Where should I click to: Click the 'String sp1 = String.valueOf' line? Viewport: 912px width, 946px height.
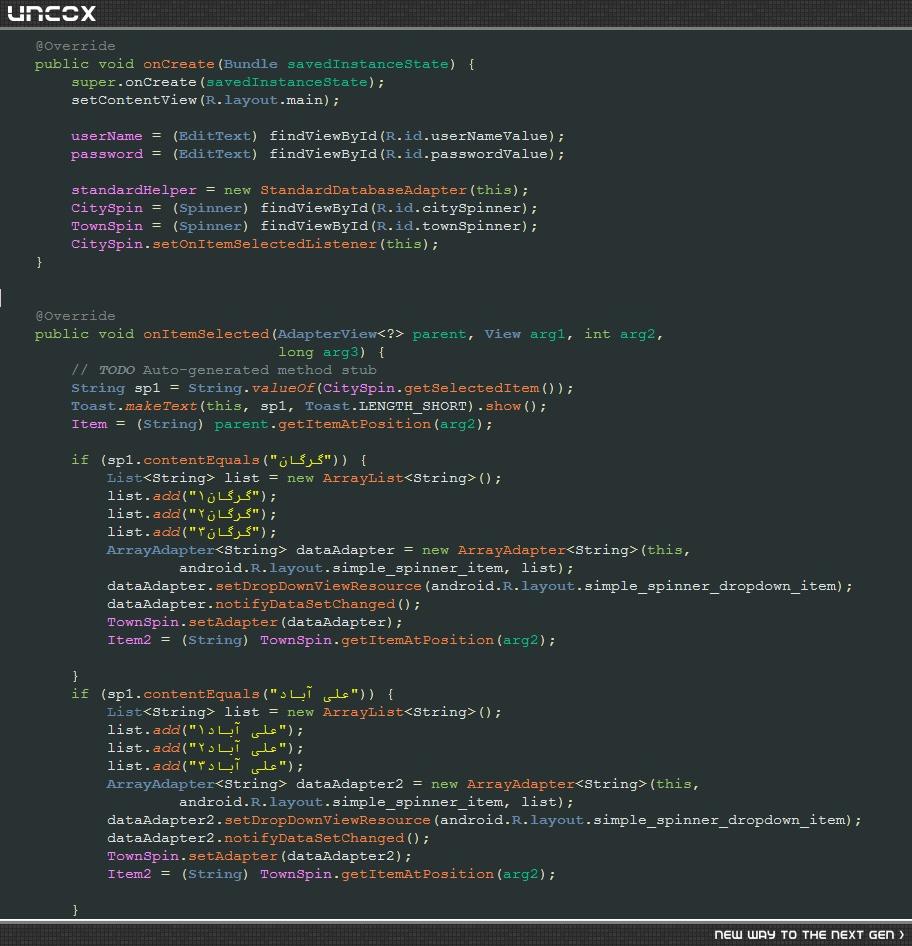pos(322,388)
